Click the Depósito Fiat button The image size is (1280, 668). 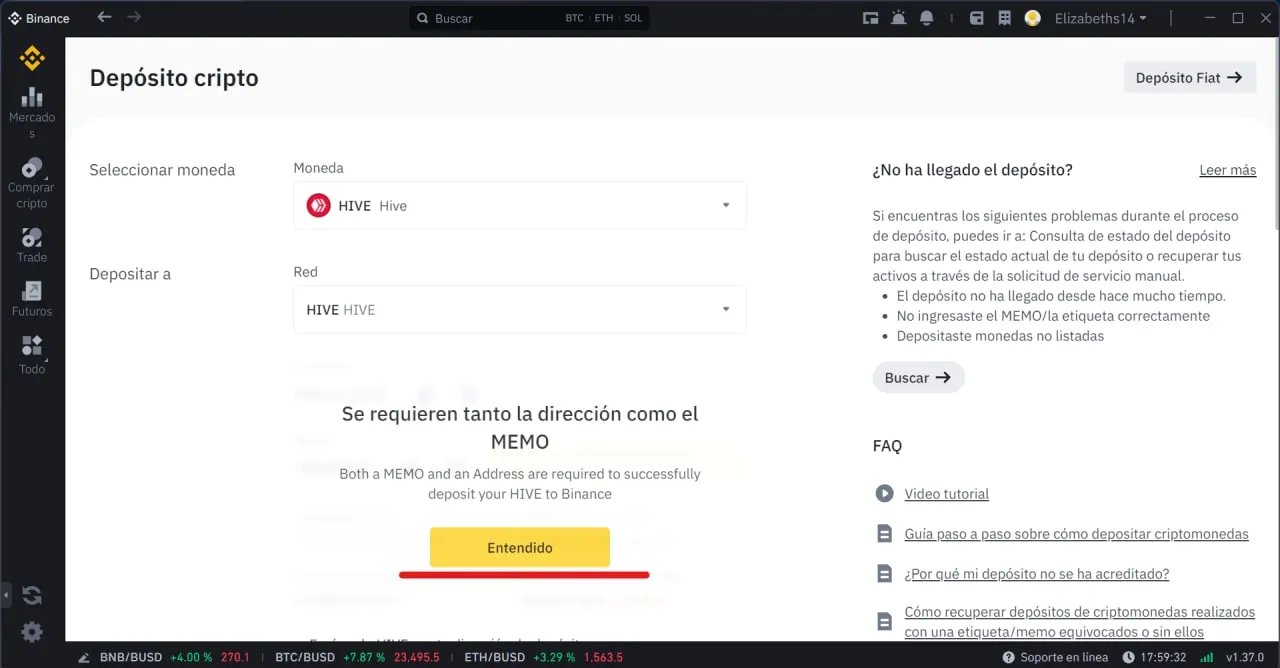[x=1189, y=77]
